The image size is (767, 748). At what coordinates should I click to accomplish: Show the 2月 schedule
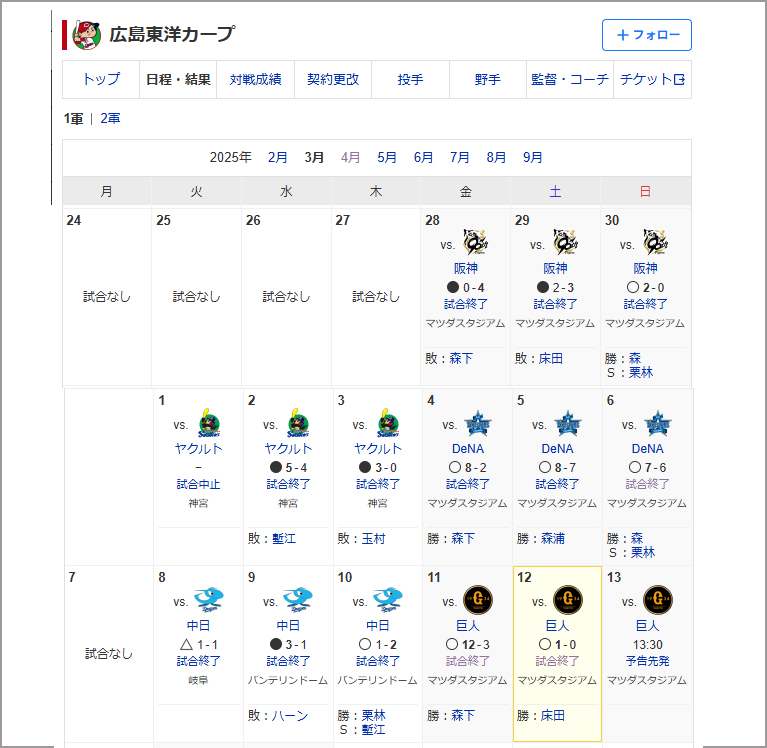click(277, 157)
